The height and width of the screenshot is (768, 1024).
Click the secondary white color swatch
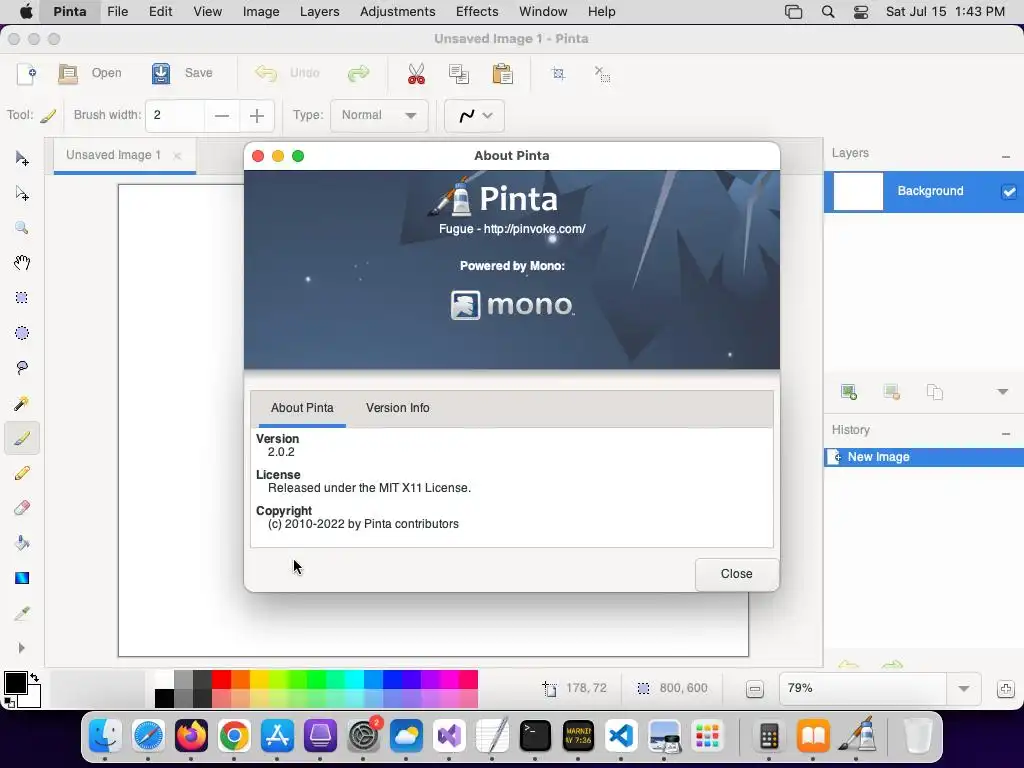[x=32, y=701]
